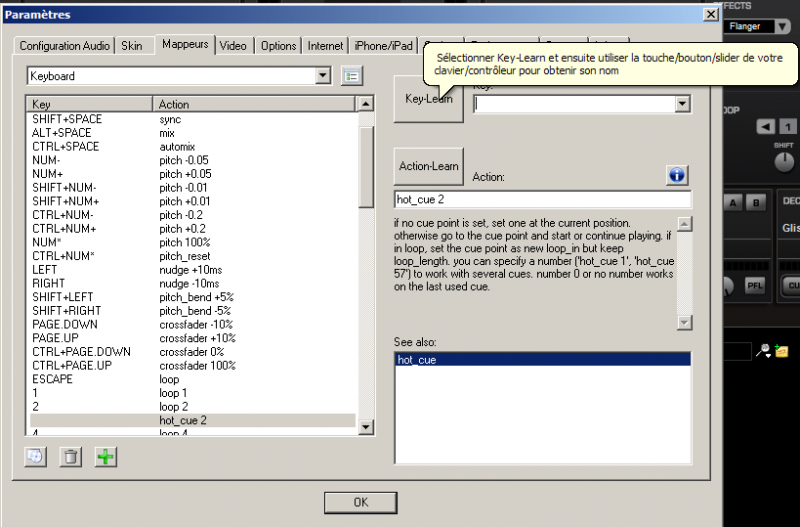800x527 pixels.
Task: Click loop button 1 in the skin
Action: pyautogui.click(x=788, y=127)
